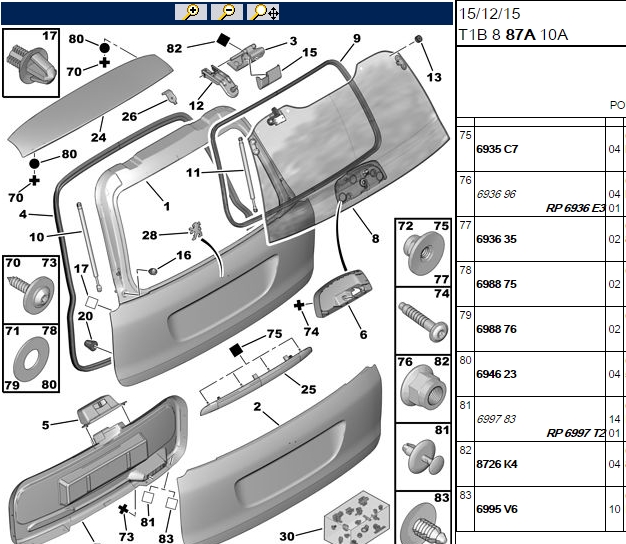The image size is (626, 544).
Task: Click the zoom out magnifier icon
Action: 227,12
